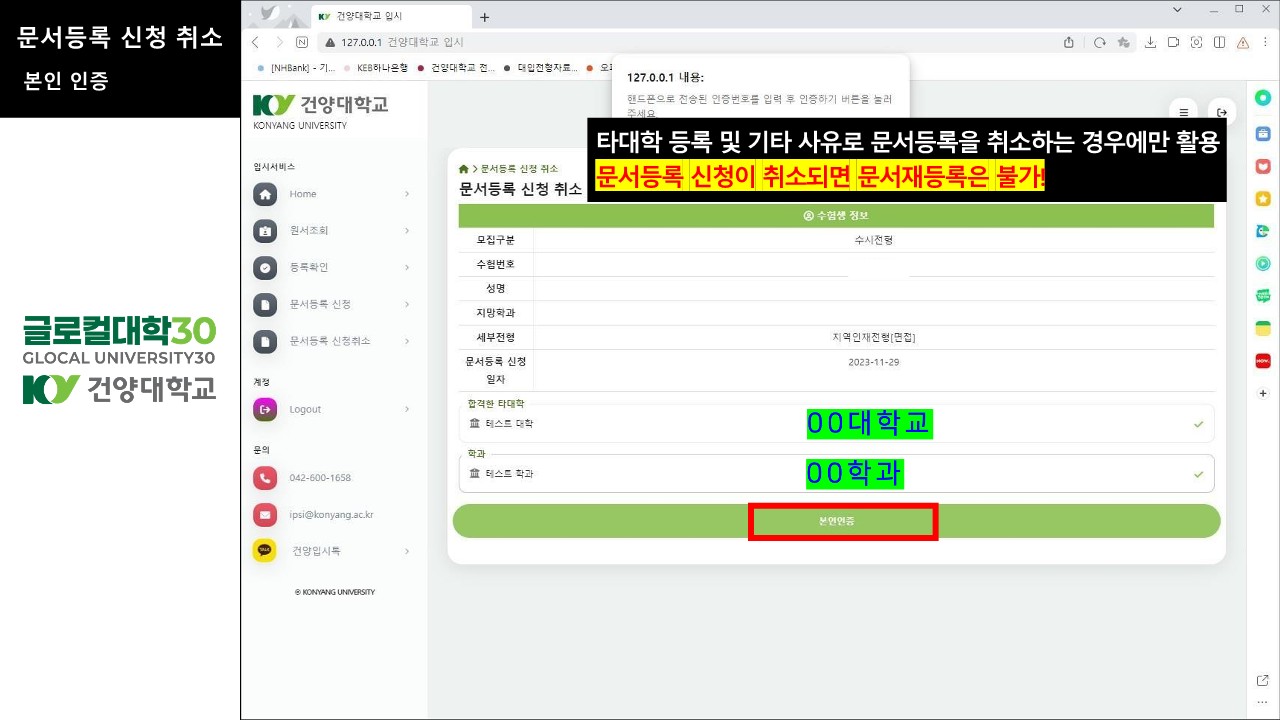Open the yellow KakaoTalk 건양입시톡 icon
This screenshot has width=1280, height=720.
[x=265, y=551]
